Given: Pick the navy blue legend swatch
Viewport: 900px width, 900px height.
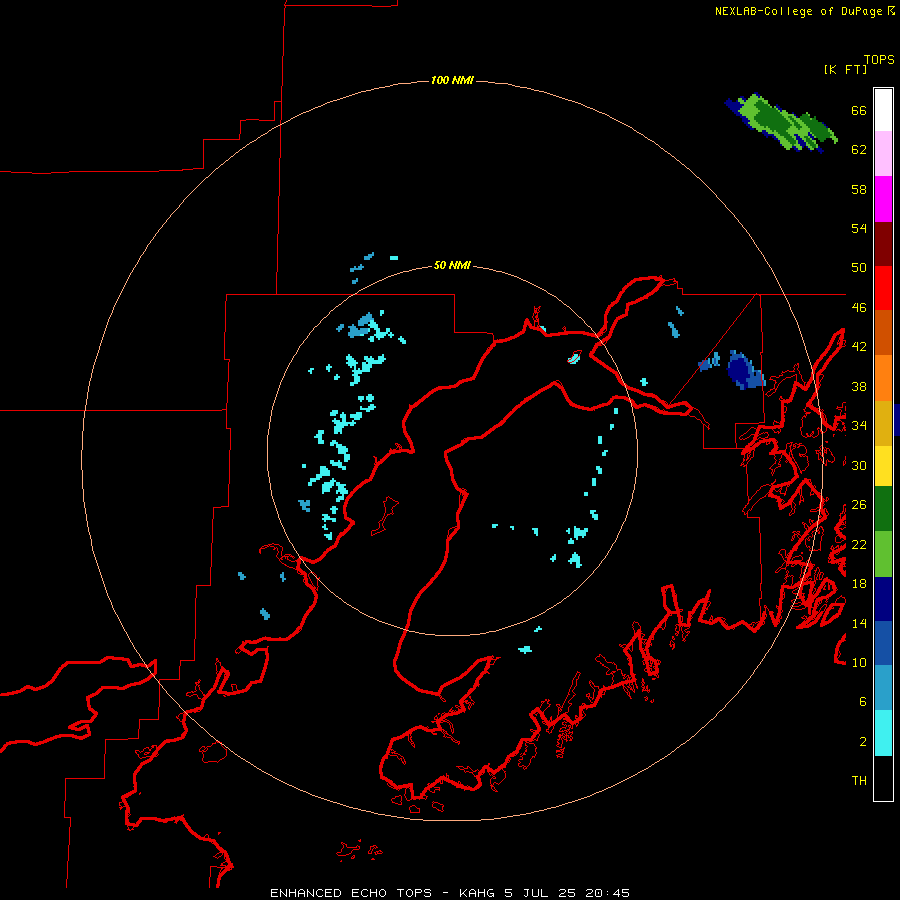Looking at the screenshot, I should (883, 599).
